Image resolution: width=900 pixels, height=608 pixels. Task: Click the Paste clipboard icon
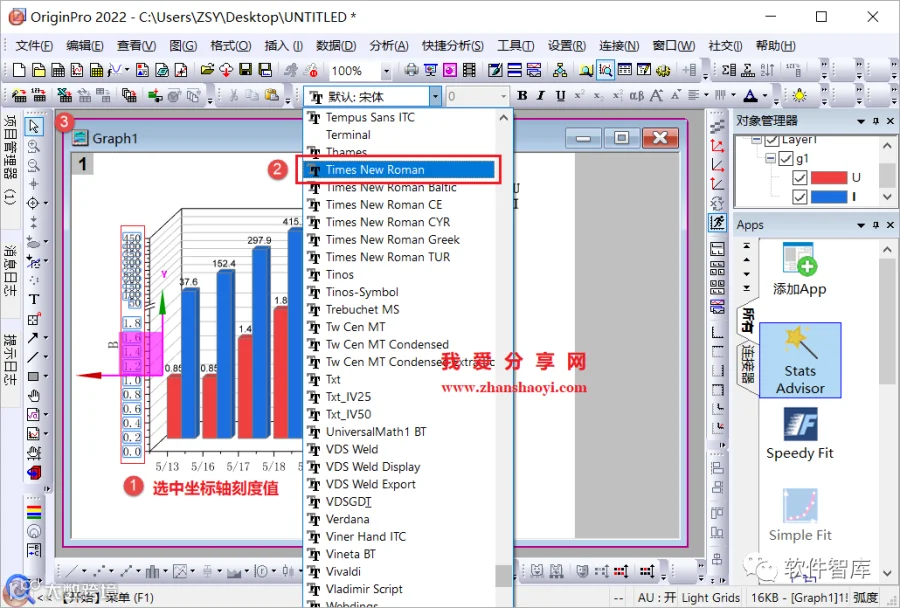[271, 96]
